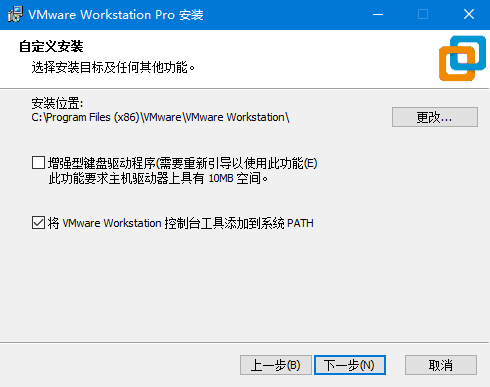
Task: Click the 自定义安装 heading
Action: click(51, 46)
